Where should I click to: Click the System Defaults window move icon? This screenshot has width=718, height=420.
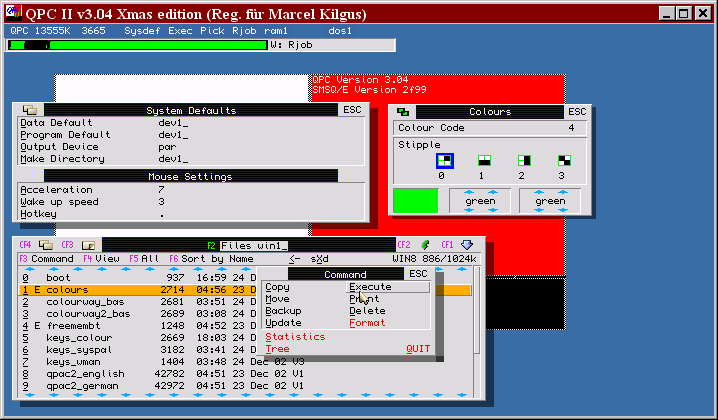pos(29,110)
